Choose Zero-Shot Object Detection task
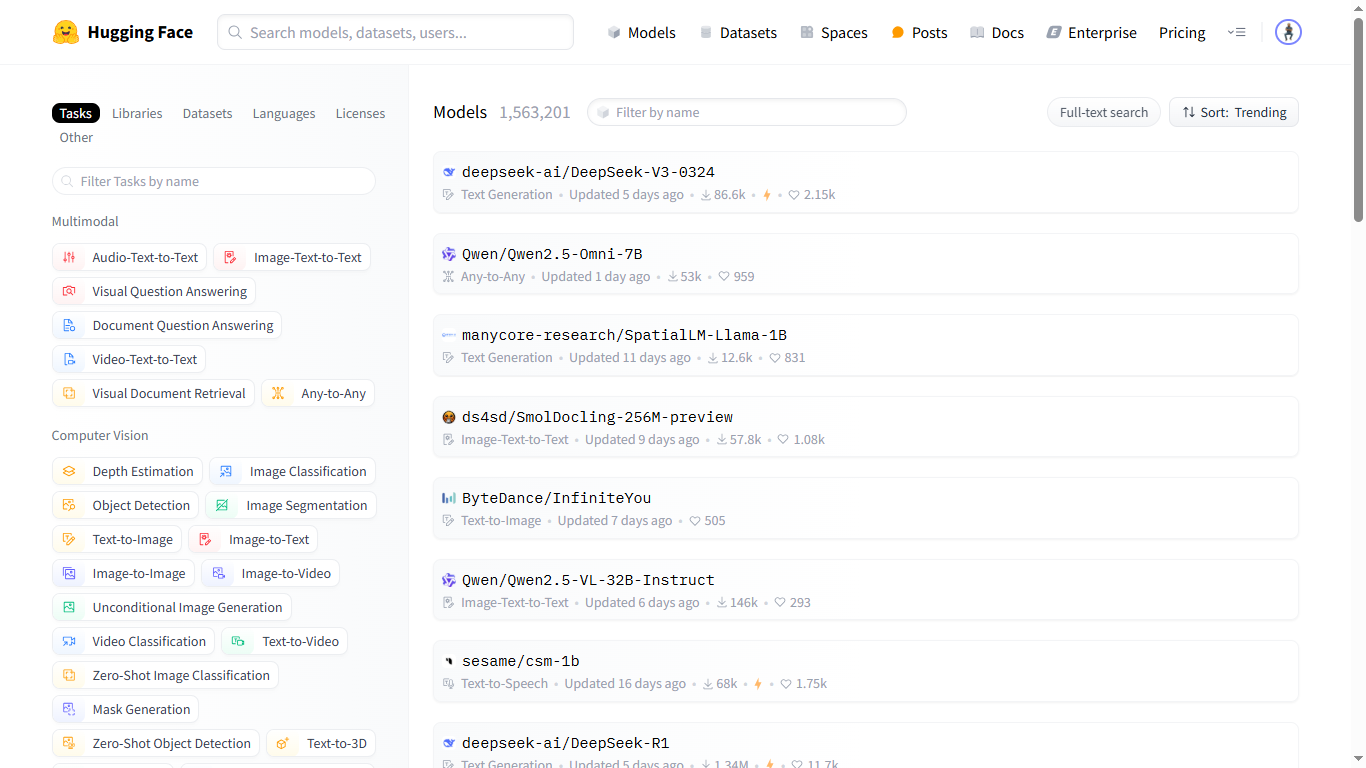The height and width of the screenshot is (768, 1366). coord(156,743)
